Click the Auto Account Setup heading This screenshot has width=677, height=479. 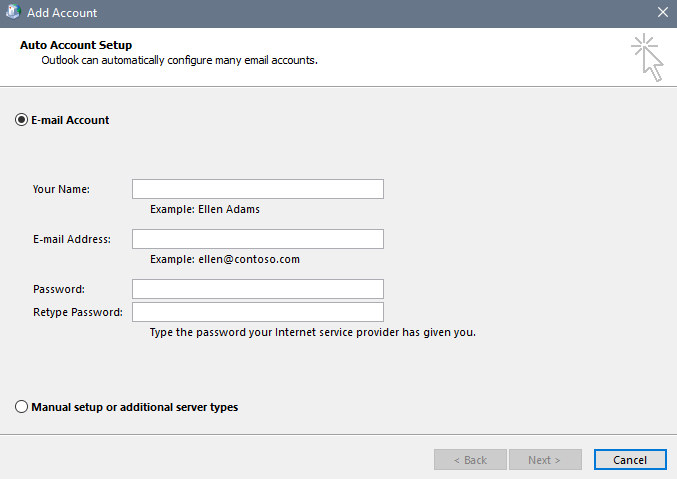click(76, 45)
